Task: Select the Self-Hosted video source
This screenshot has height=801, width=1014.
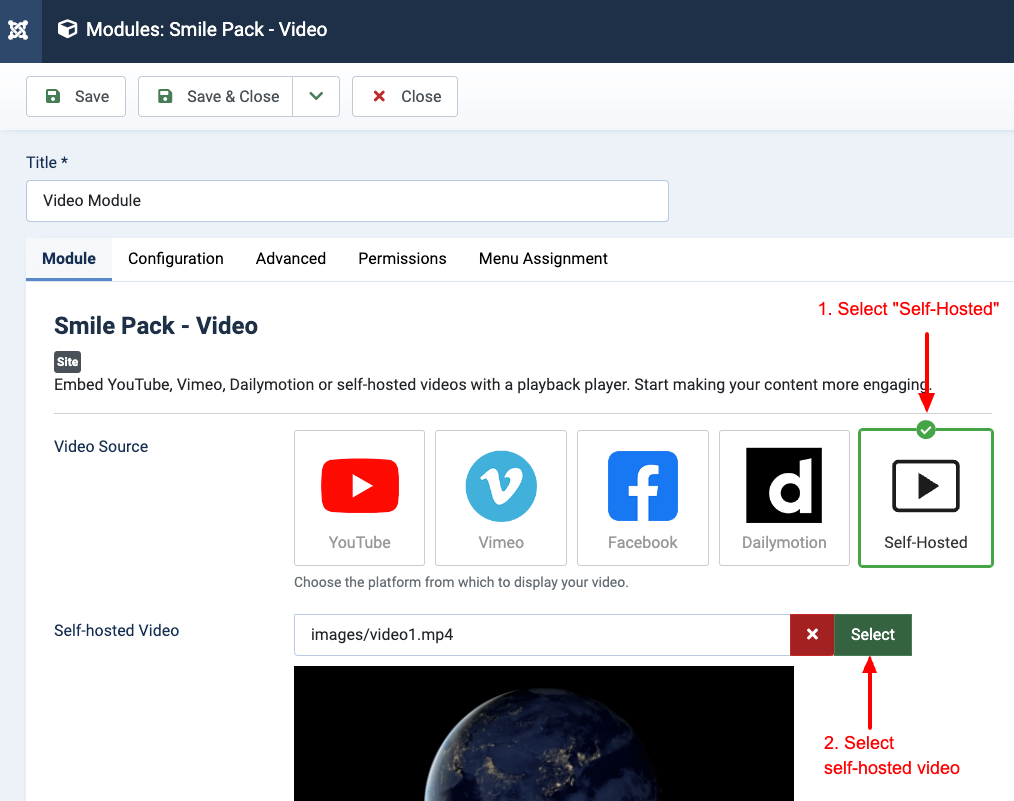Action: (x=925, y=498)
